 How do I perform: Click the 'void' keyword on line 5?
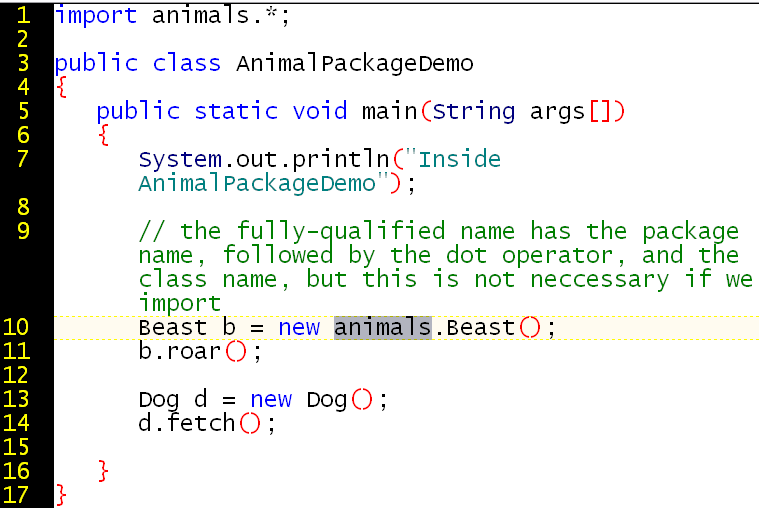tap(320, 111)
